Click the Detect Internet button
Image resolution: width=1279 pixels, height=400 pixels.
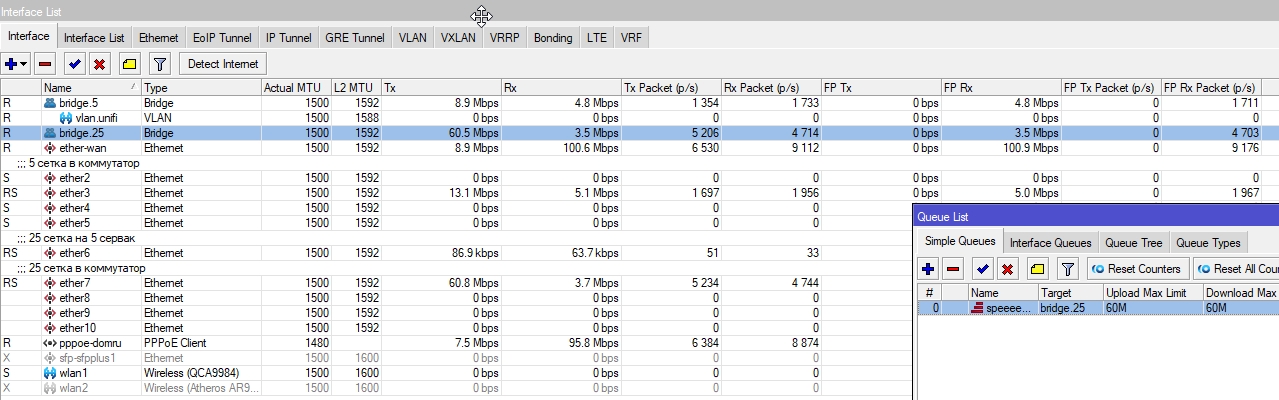tap(223, 64)
